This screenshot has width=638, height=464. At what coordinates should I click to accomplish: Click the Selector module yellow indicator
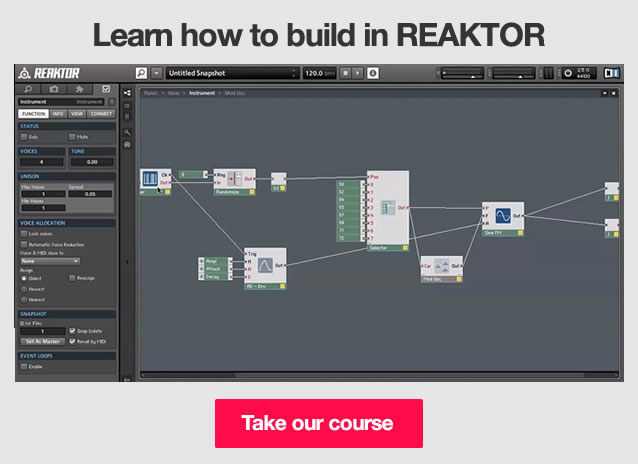[405, 247]
